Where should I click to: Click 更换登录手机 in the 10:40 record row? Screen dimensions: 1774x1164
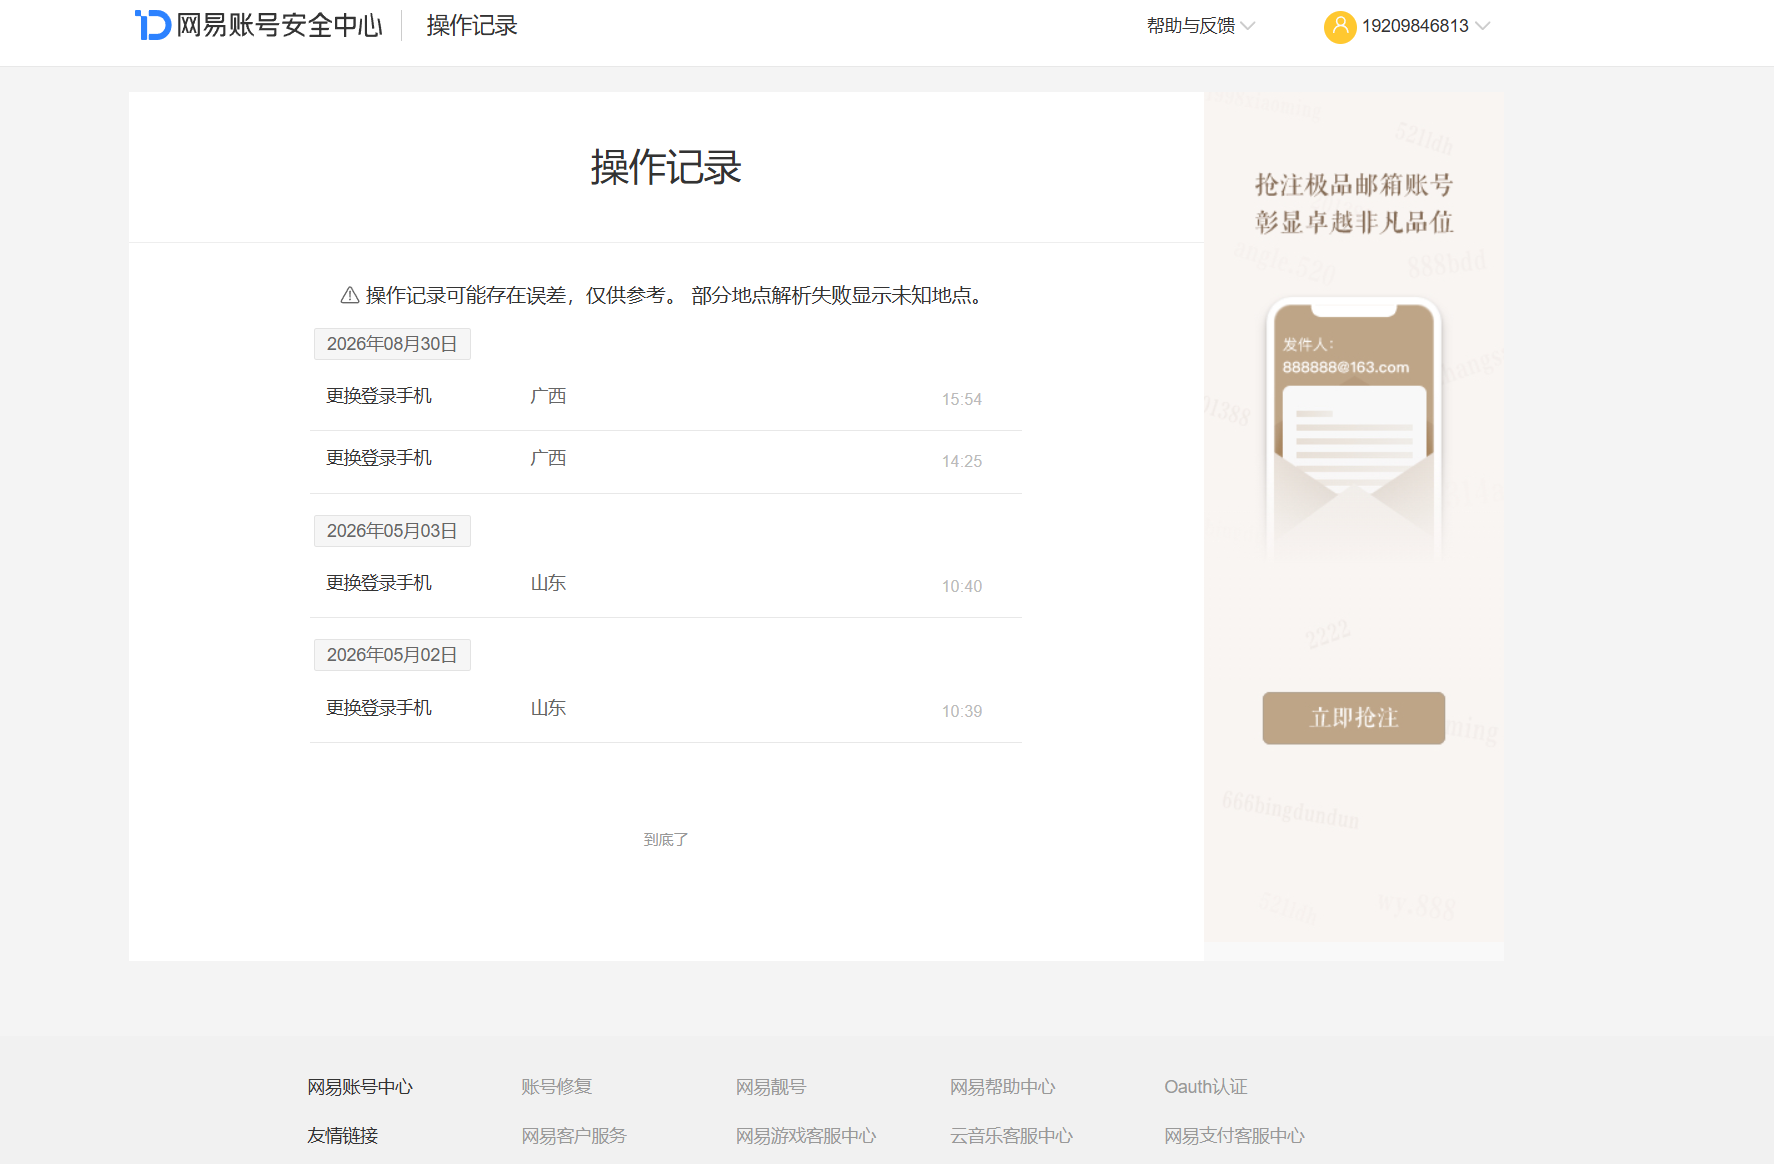379,583
